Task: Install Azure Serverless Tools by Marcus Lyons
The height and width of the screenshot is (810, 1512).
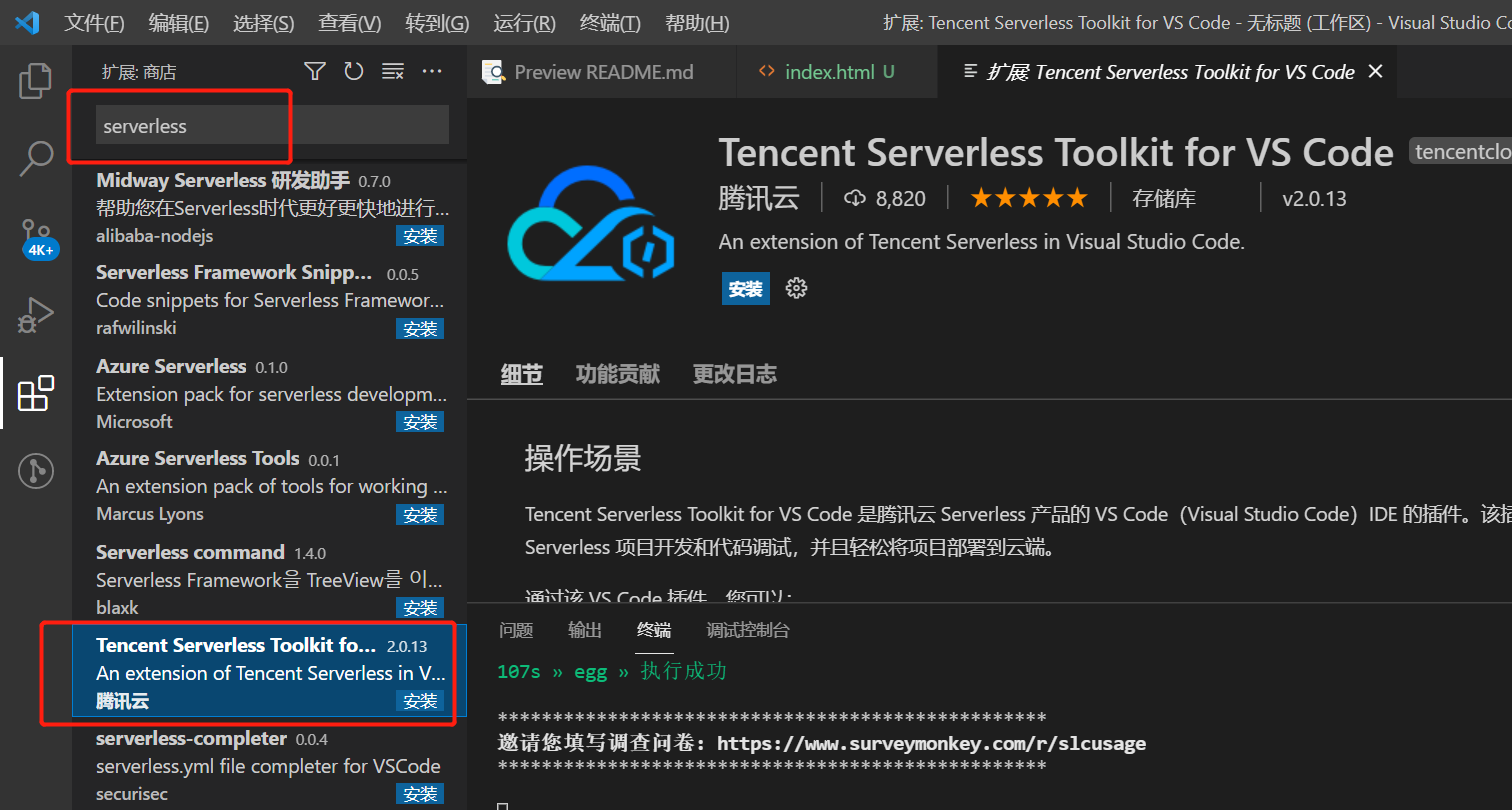Action: click(x=420, y=515)
